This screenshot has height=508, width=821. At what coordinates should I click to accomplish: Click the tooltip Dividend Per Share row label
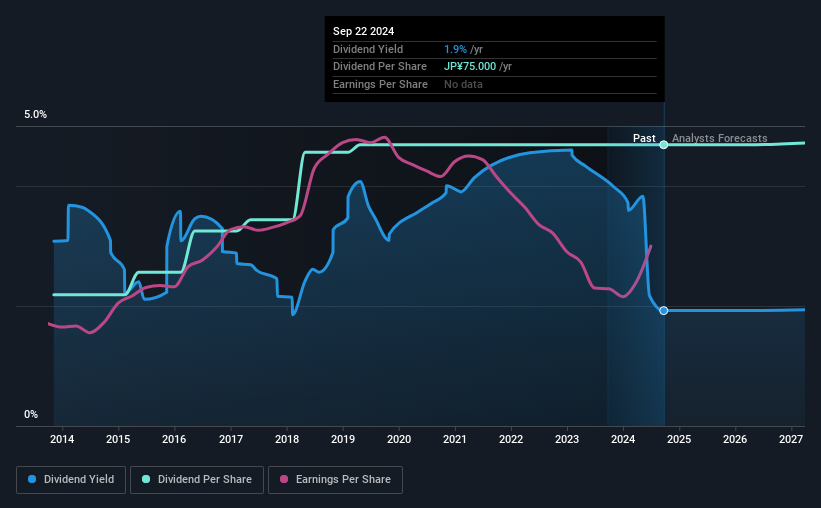(x=380, y=67)
